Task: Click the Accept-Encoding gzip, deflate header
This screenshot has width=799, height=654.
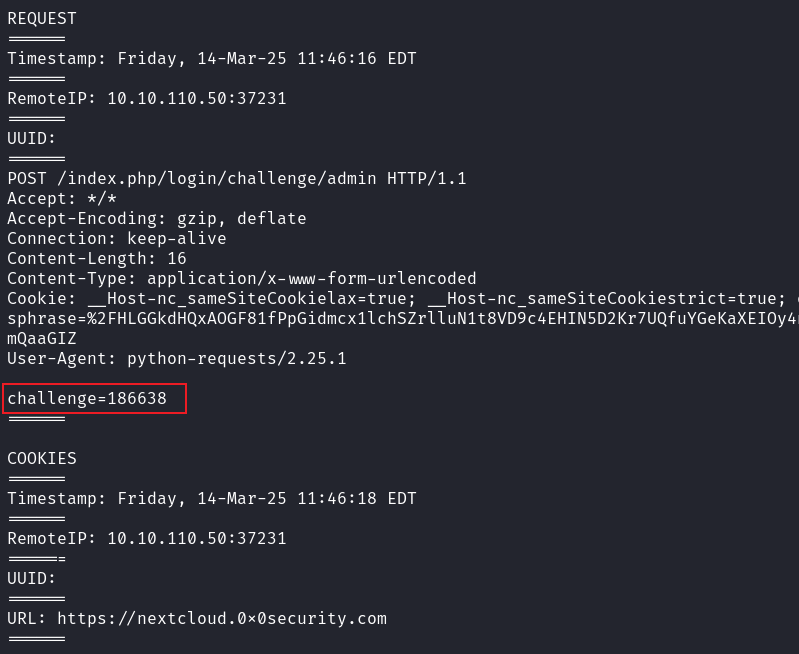Action: [x=156, y=218]
